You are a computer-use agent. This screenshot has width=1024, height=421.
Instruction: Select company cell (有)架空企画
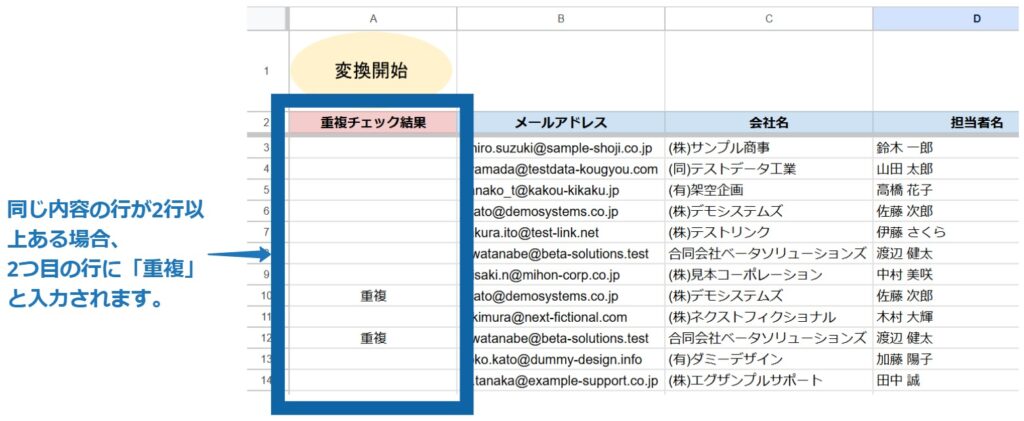769,191
